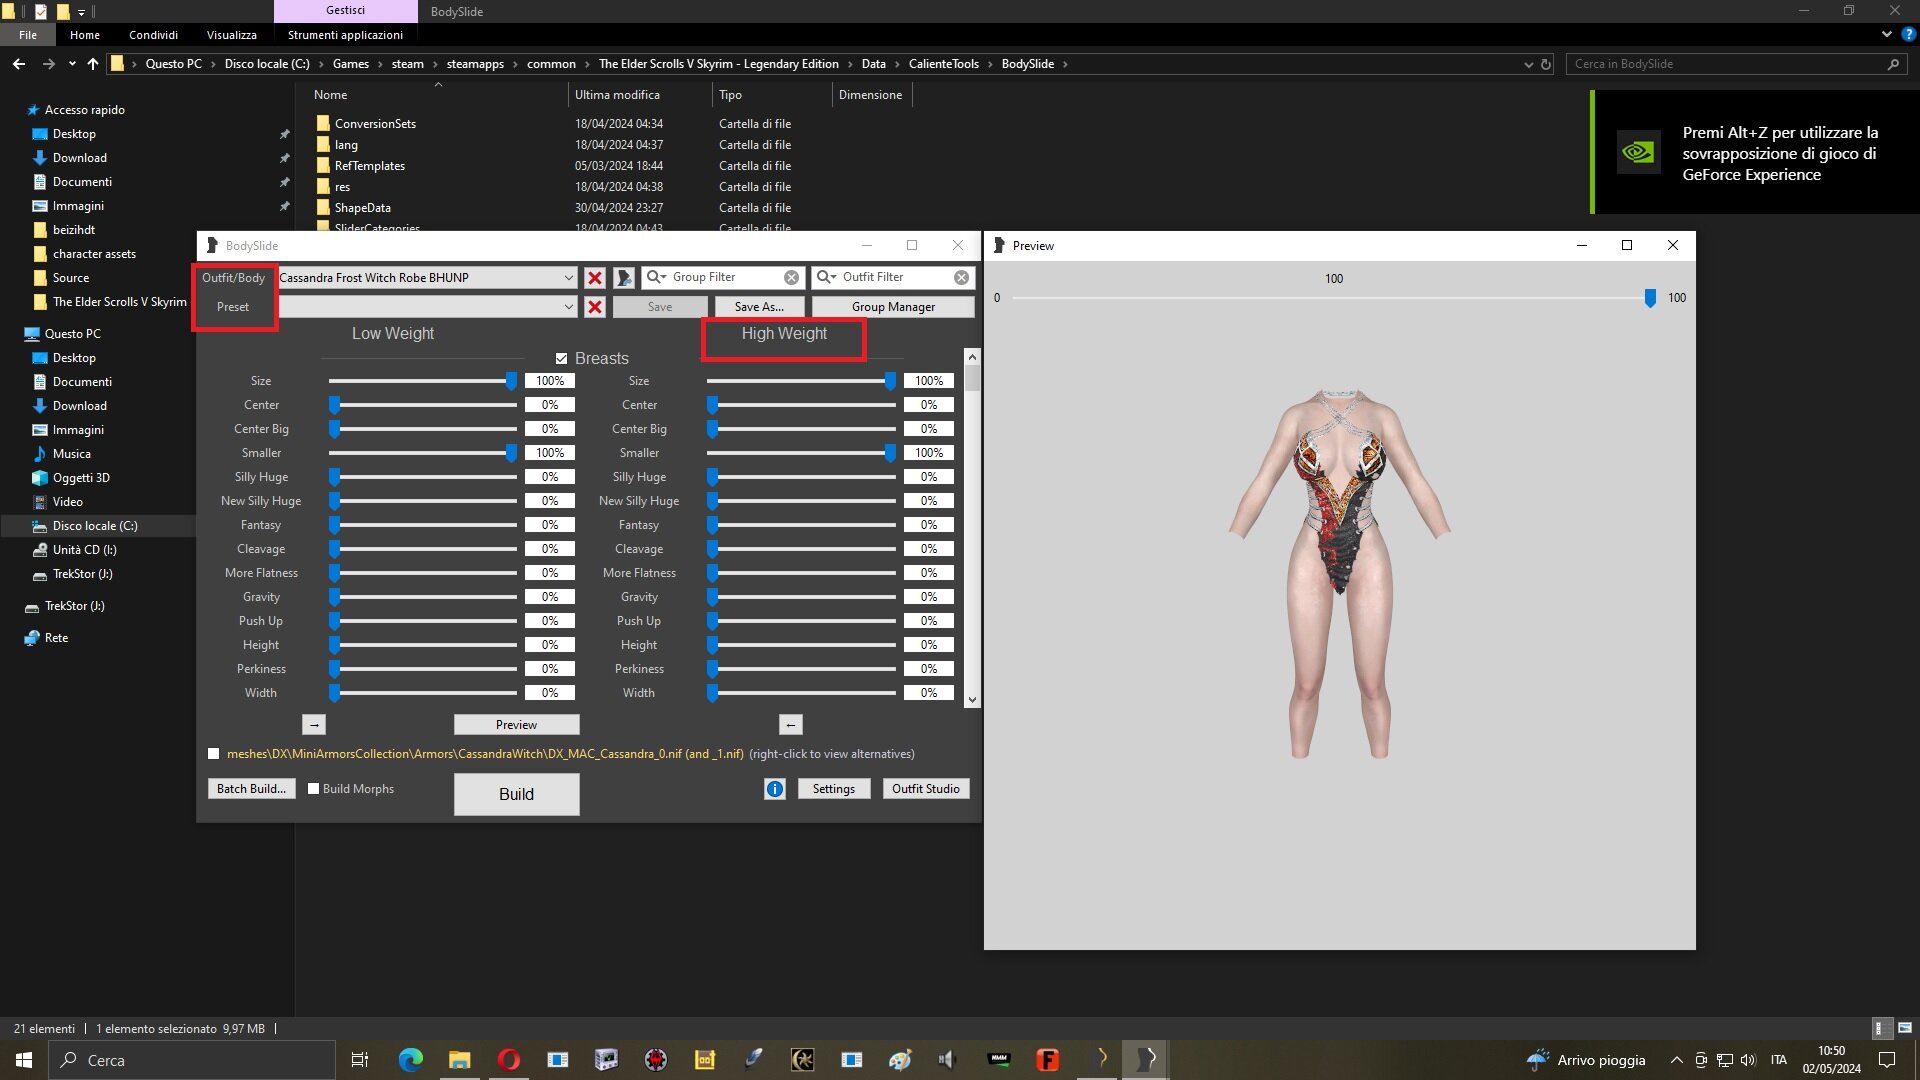Enable the Build Morphs checkbox
The image size is (1920, 1080).
[x=313, y=789]
